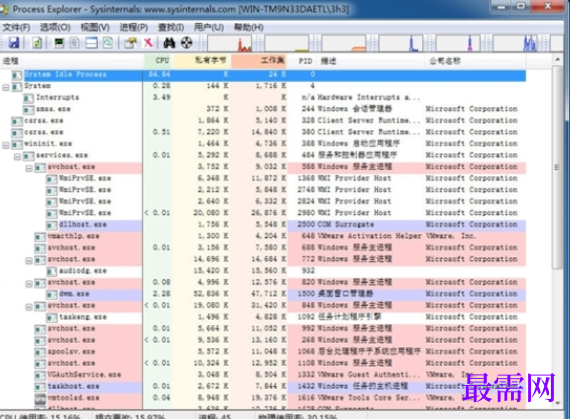Collapse svchost.exe node with PID 772
This screenshot has width=574, height=419.
click(29, 261)
